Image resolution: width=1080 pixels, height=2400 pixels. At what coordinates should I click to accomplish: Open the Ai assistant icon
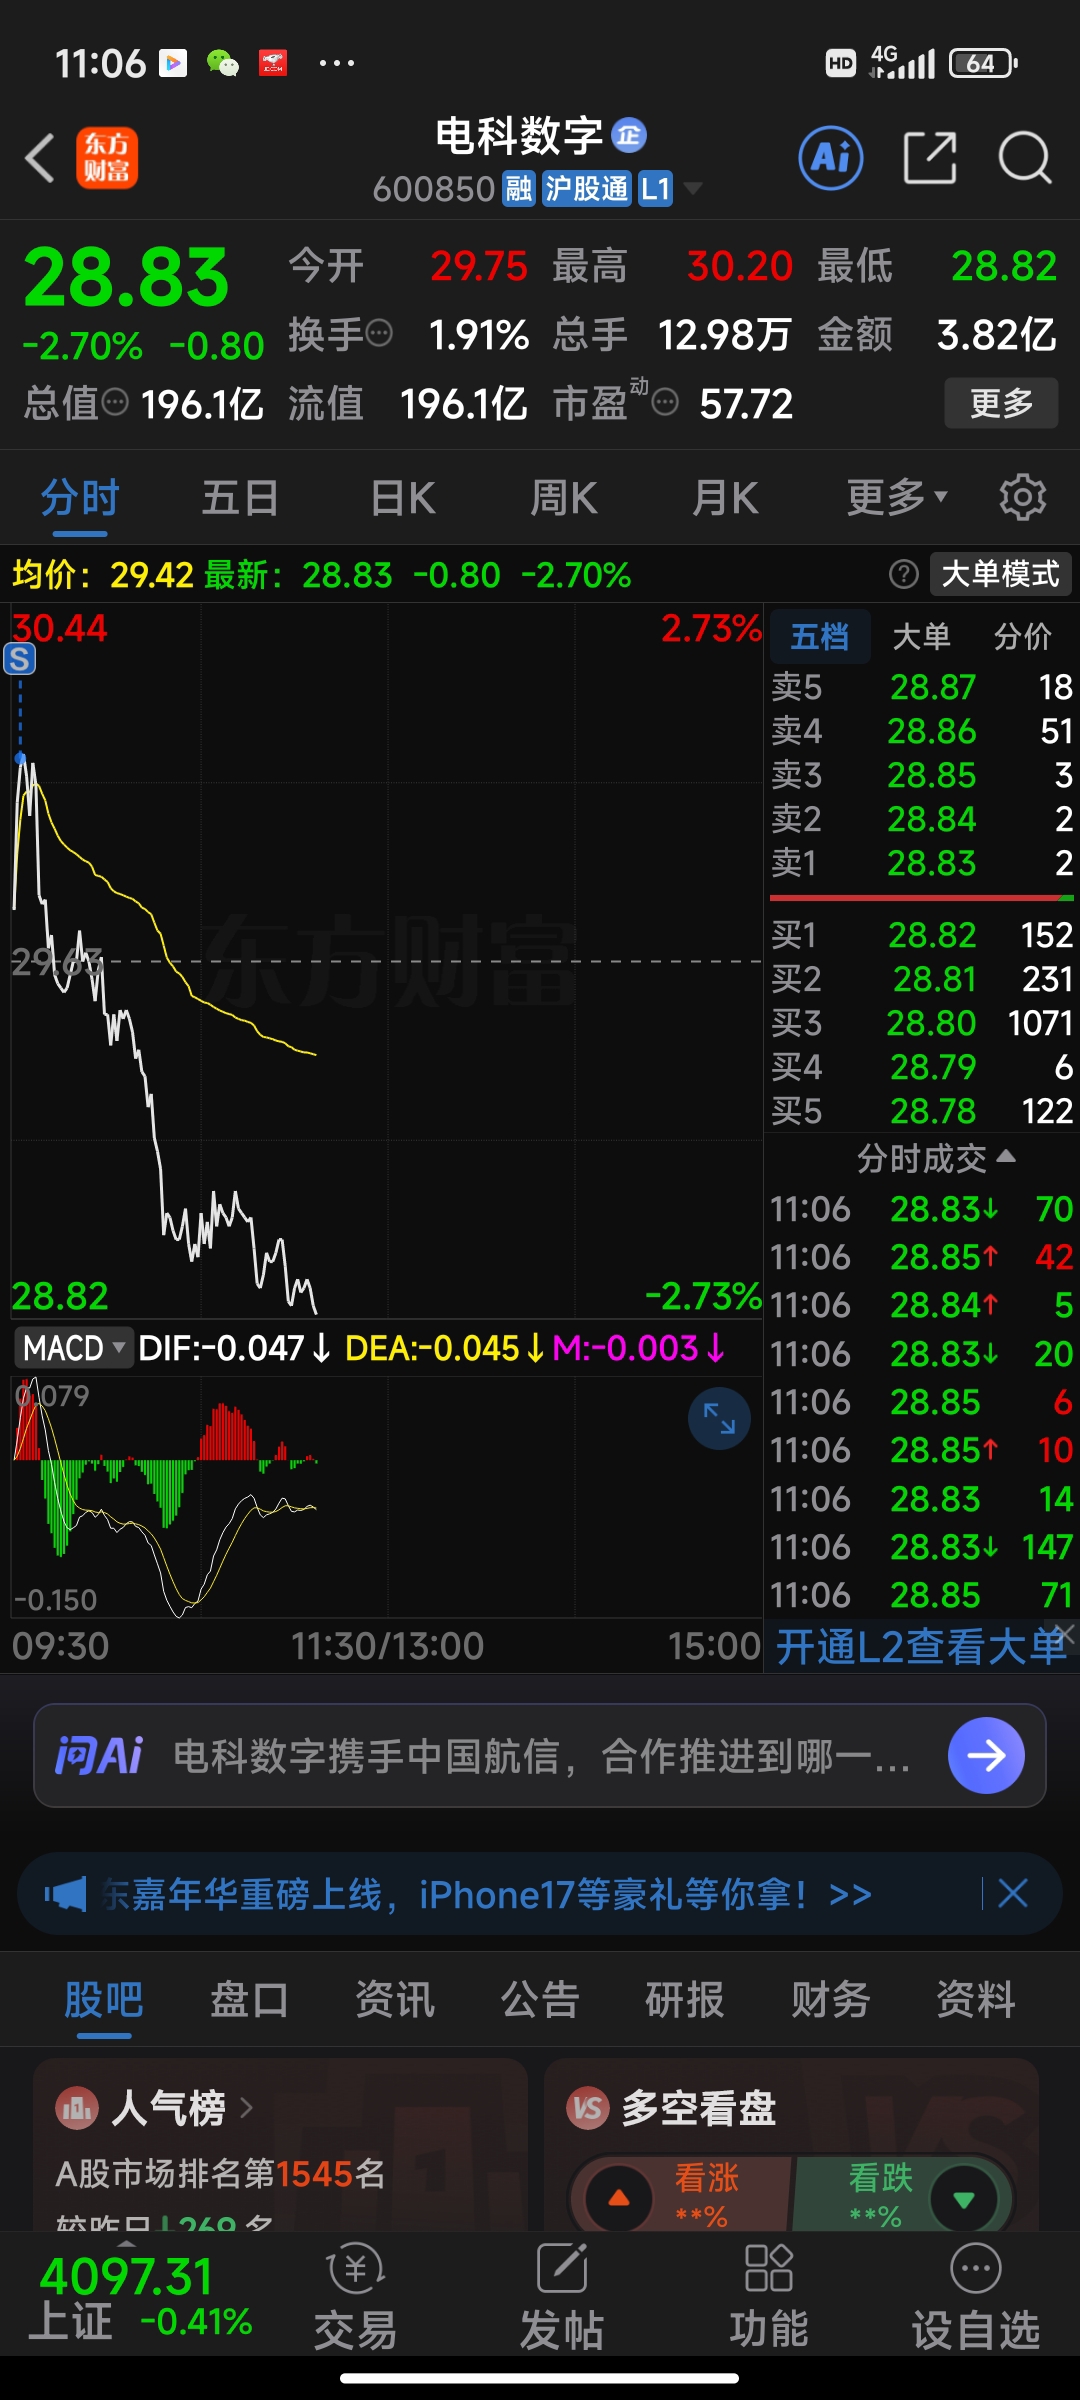tap(831, 158)
